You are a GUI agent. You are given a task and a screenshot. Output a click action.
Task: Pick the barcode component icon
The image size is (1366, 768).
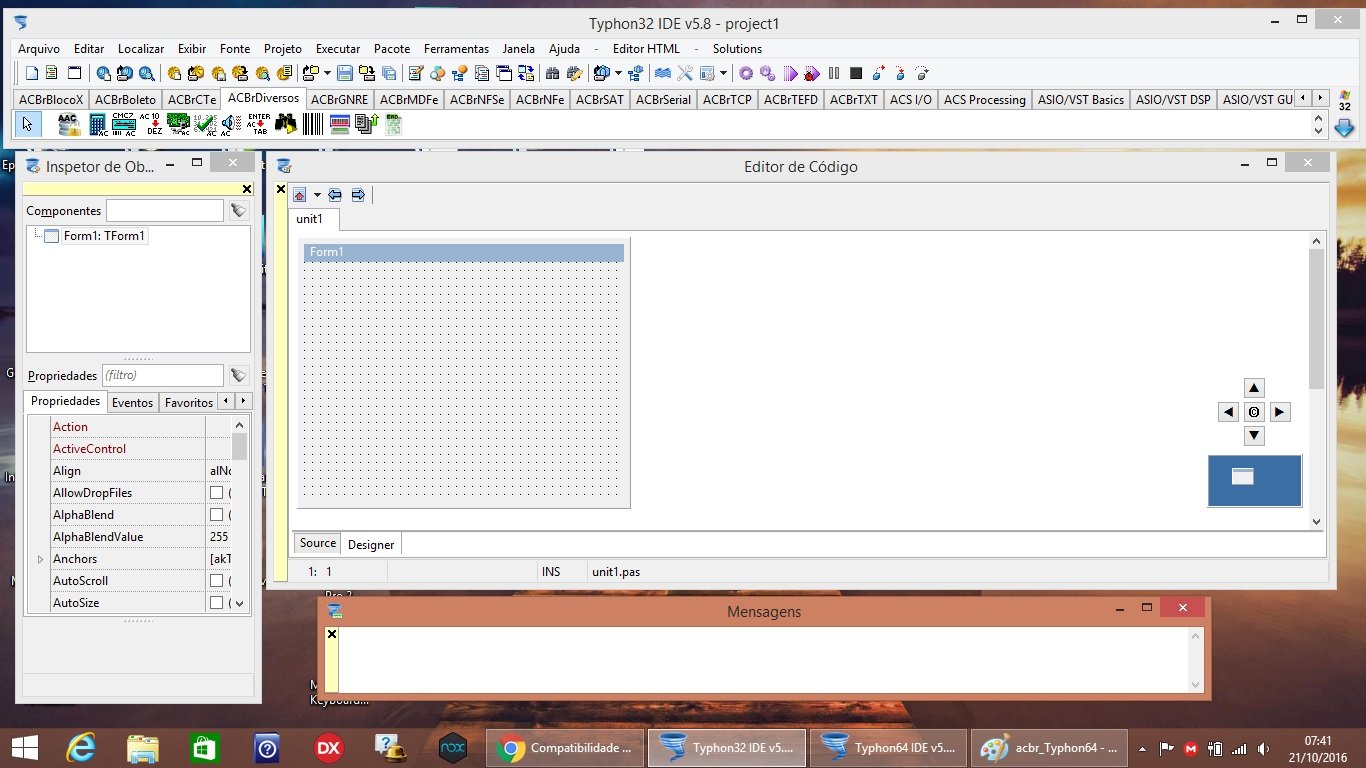(x=313, y=124)
